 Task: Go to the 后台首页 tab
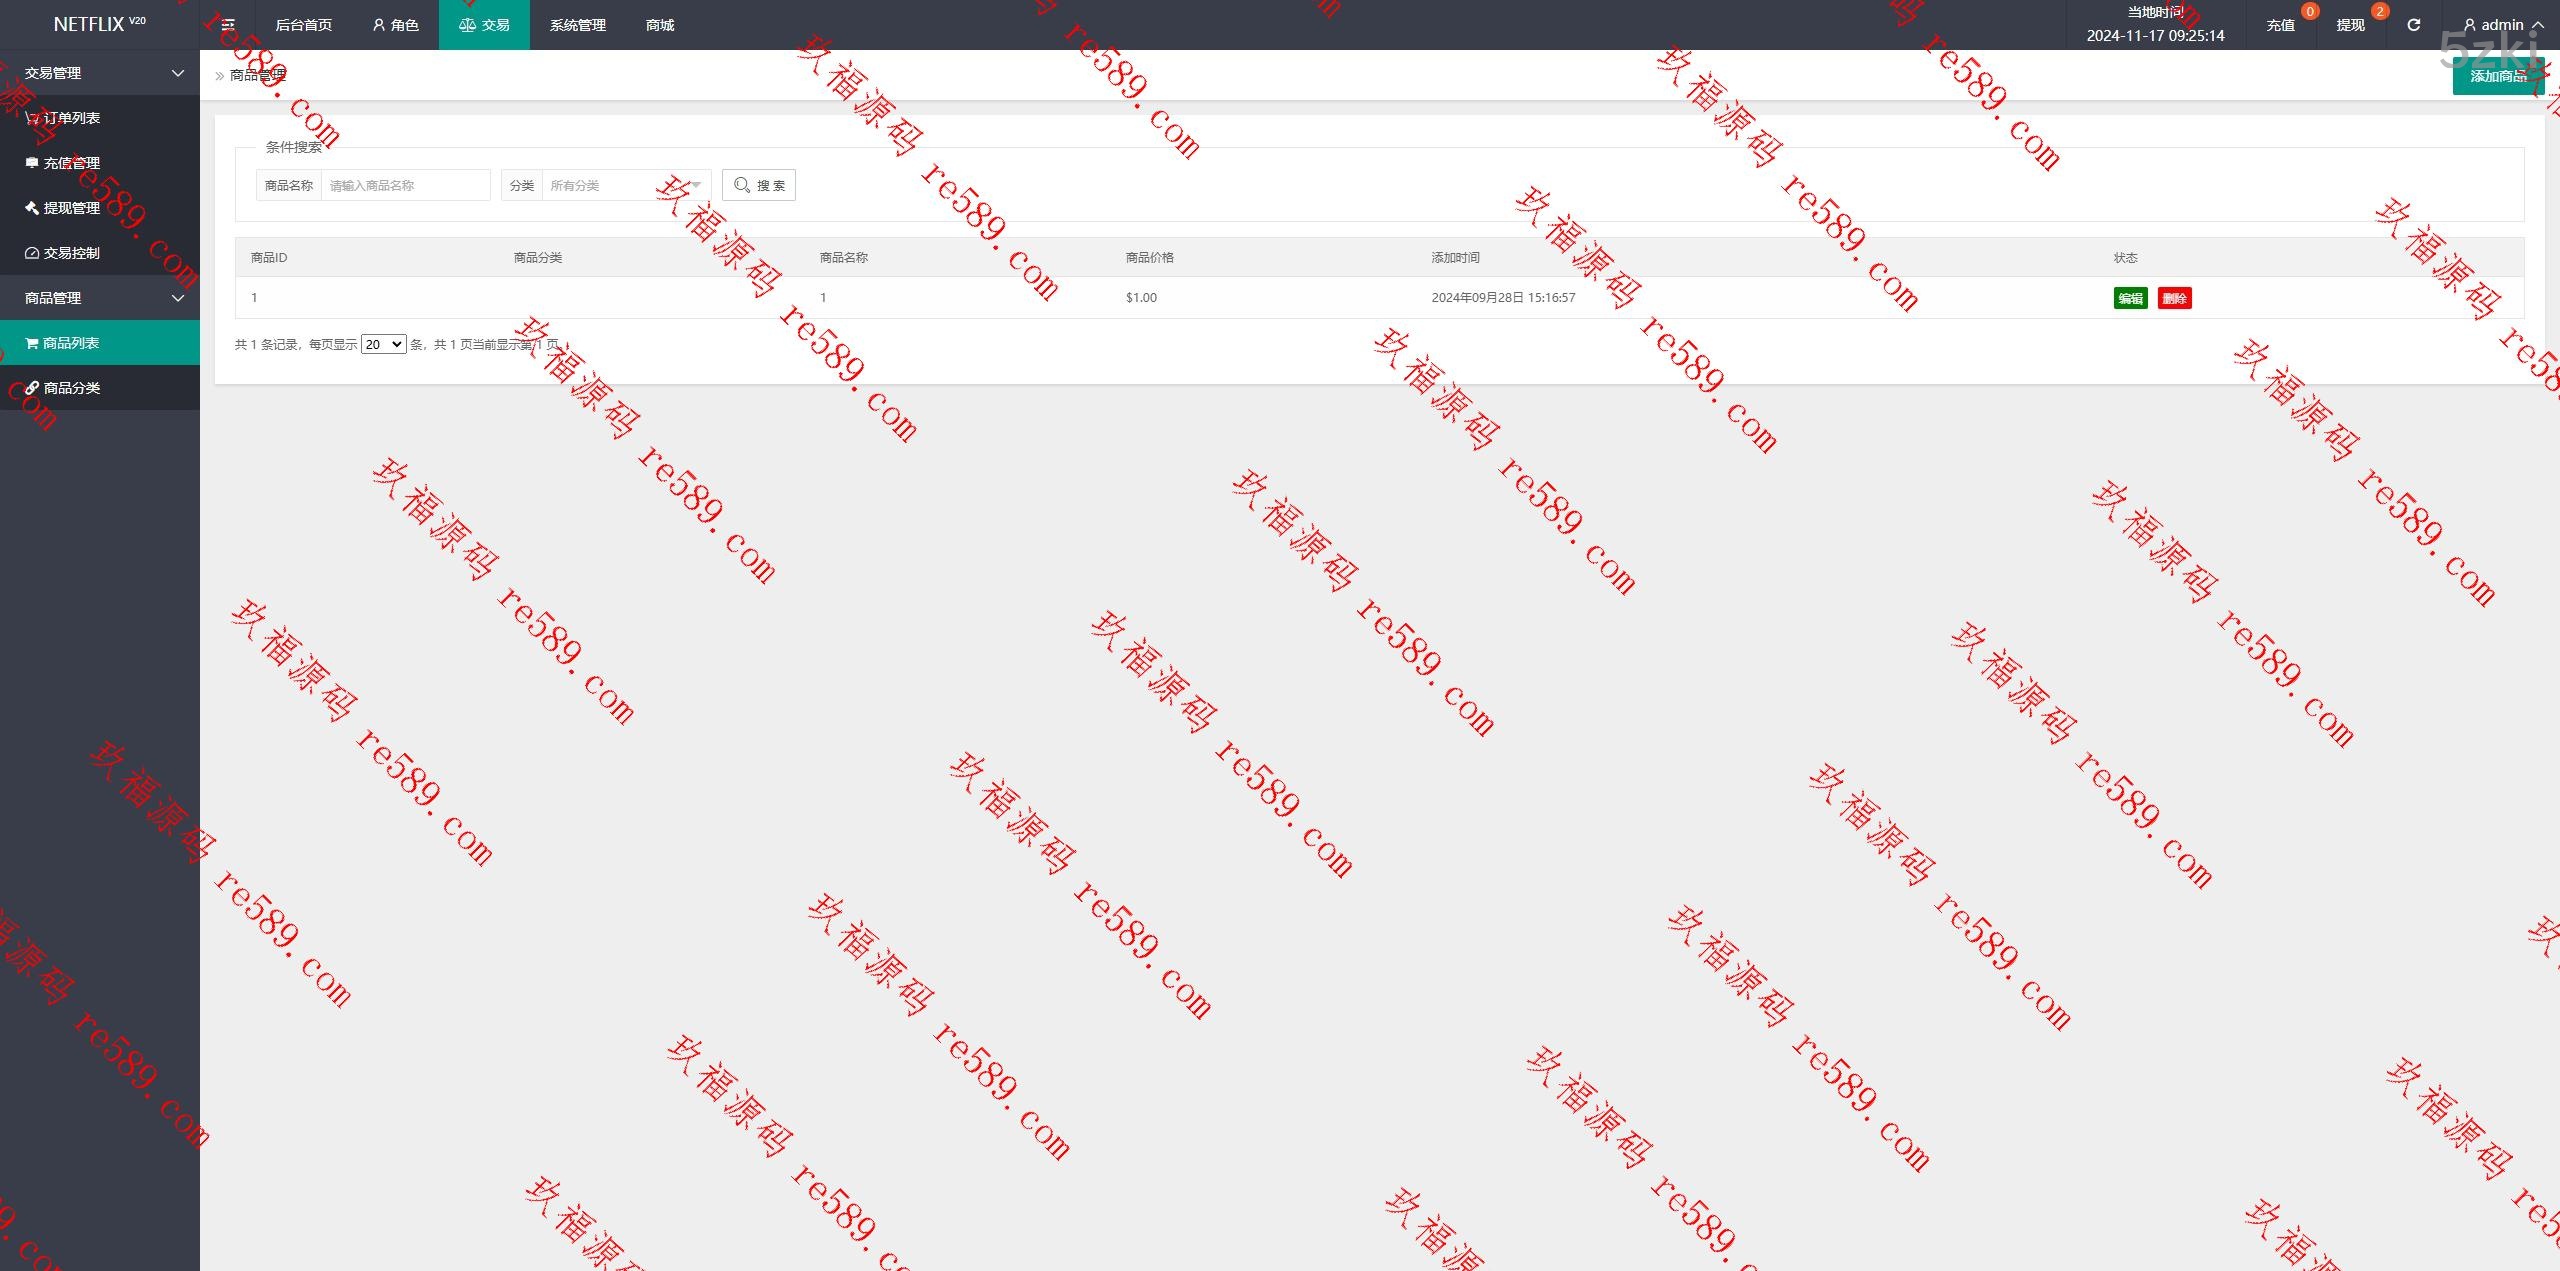tap(303, 25)
